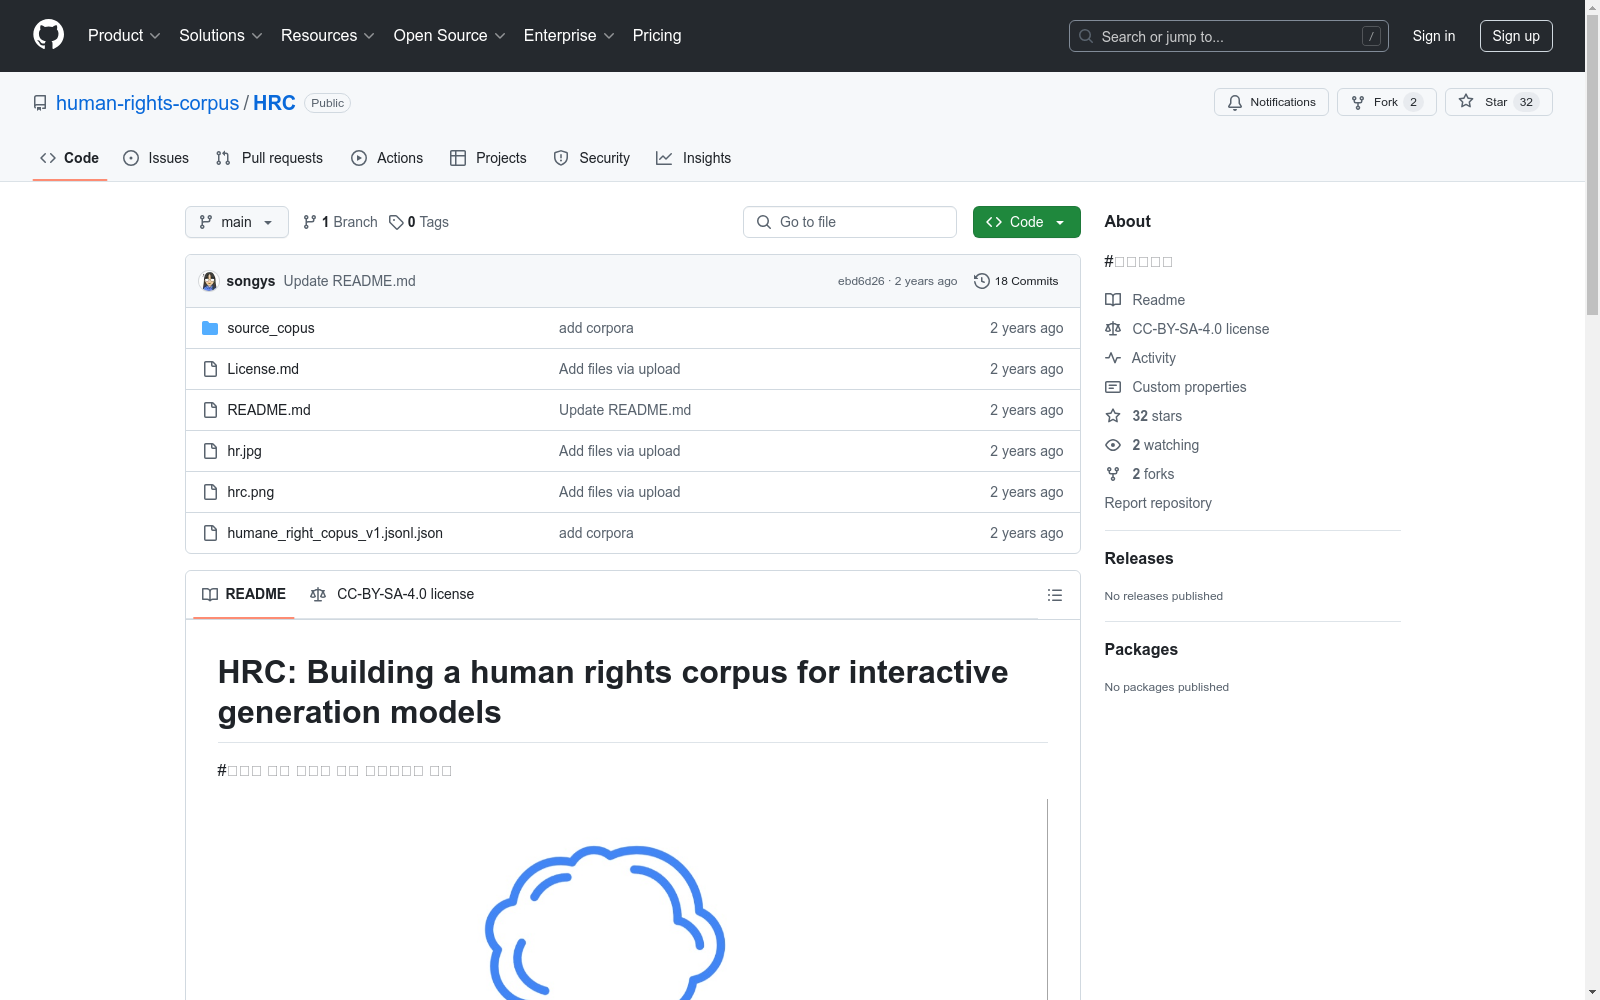Click 'add corpora' message on source_copus row
This screenshot has height=1000, width=1600.
pyautogui.click(x=596, y=328)
